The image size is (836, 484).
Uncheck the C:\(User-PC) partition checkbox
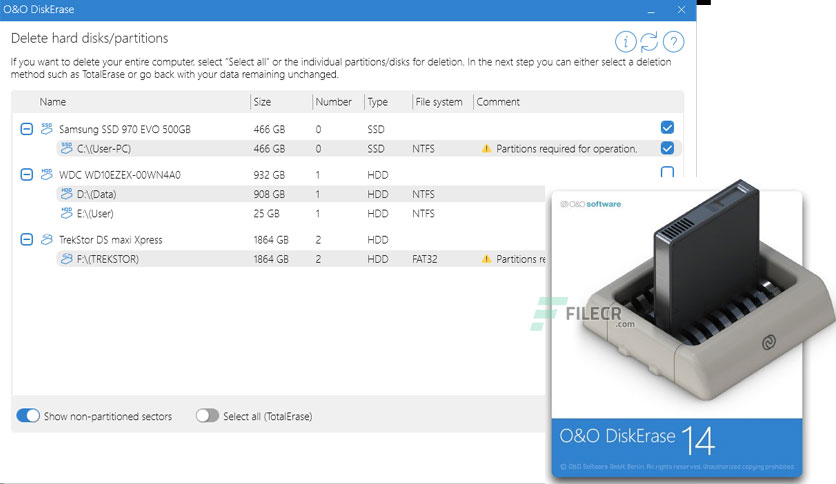pyautogui.click(x=667, y=148)
